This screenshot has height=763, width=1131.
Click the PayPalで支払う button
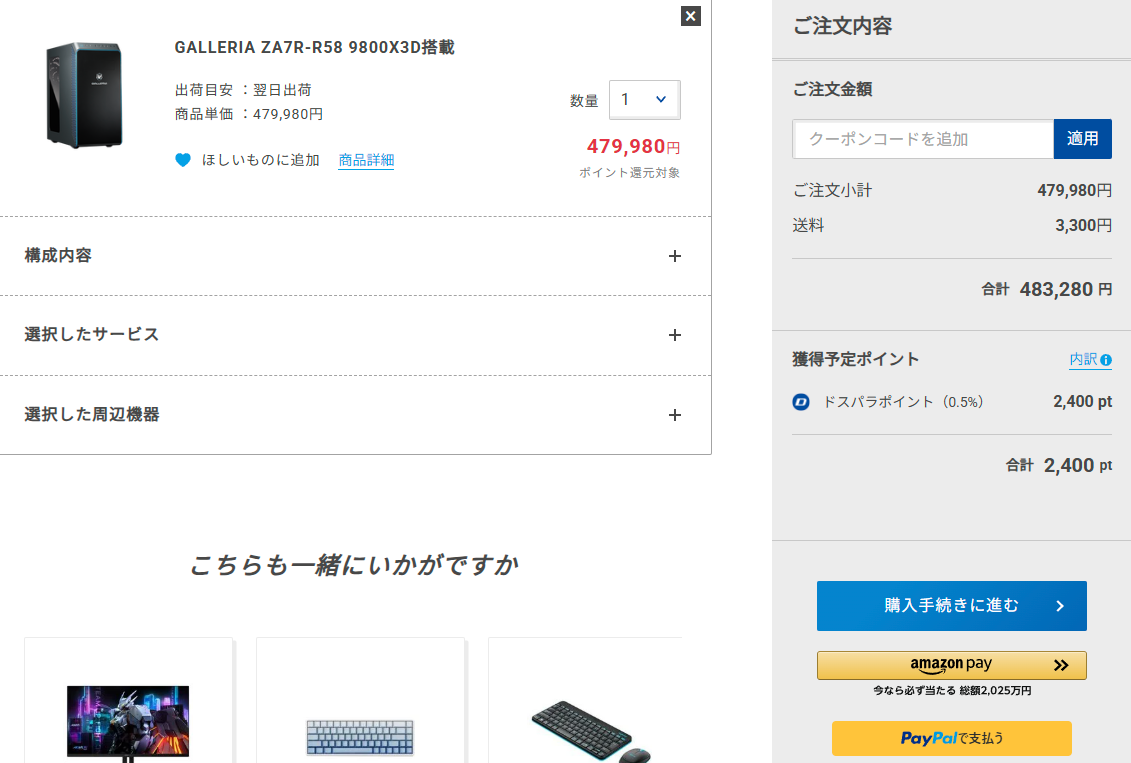(951, 738)
